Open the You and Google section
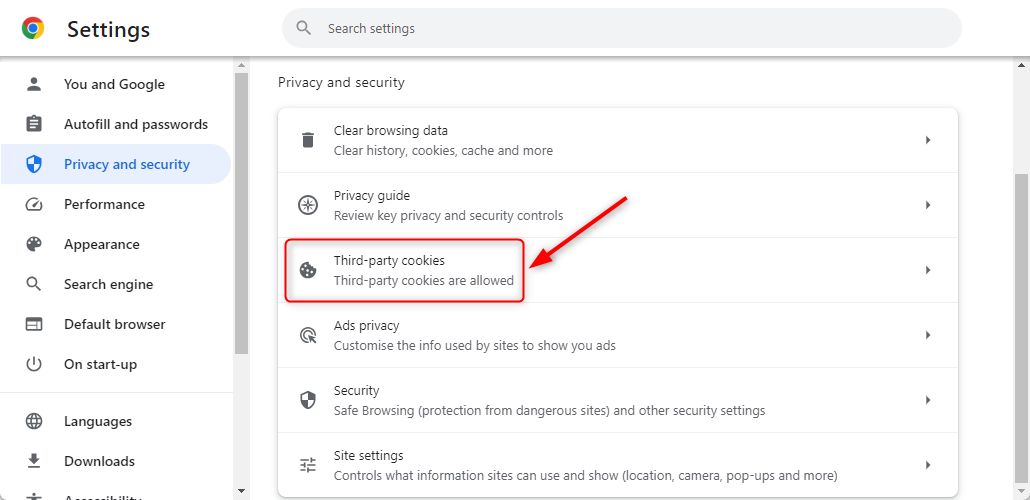The image size is (1030, 500). click(x=116, y=84)
